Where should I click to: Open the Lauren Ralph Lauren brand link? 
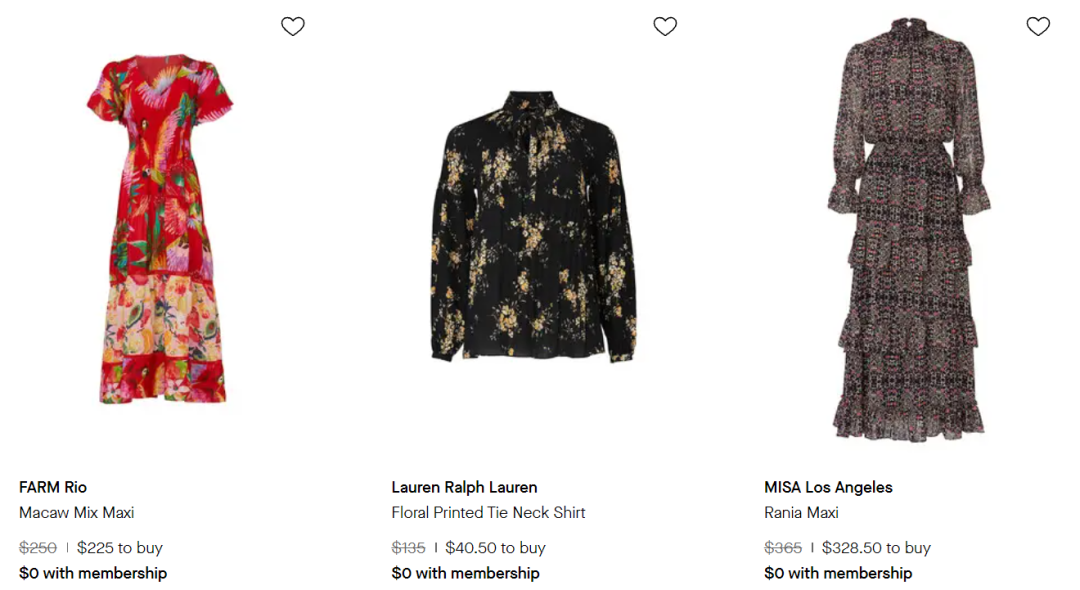(464, 487)
